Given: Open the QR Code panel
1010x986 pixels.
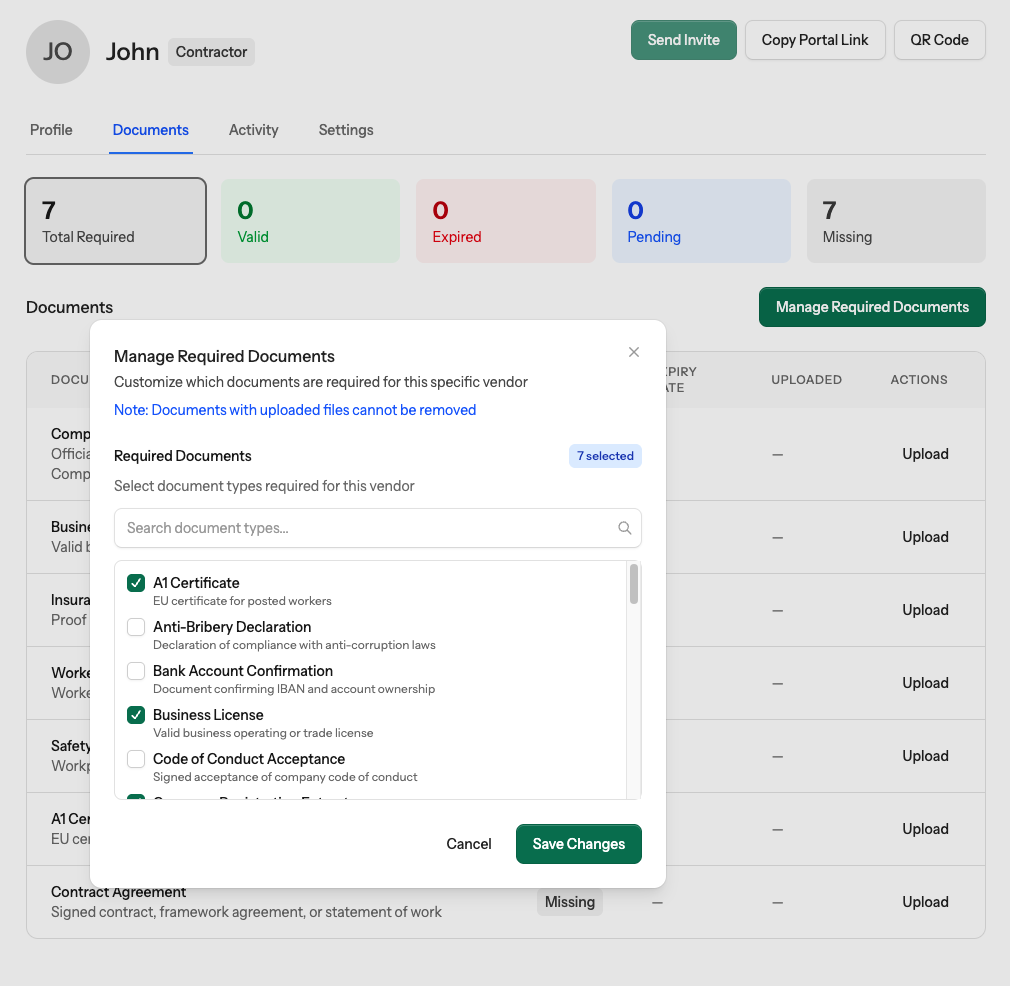Looking at the screenshot, I should (x=939, y=40).
